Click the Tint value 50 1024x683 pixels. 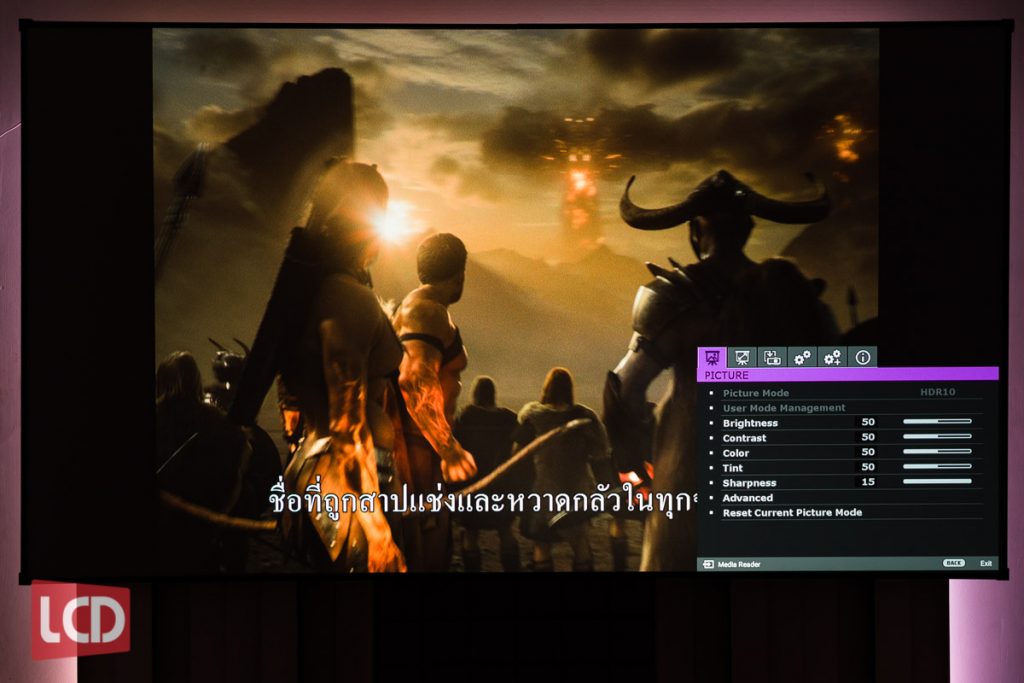pos(868,468)
